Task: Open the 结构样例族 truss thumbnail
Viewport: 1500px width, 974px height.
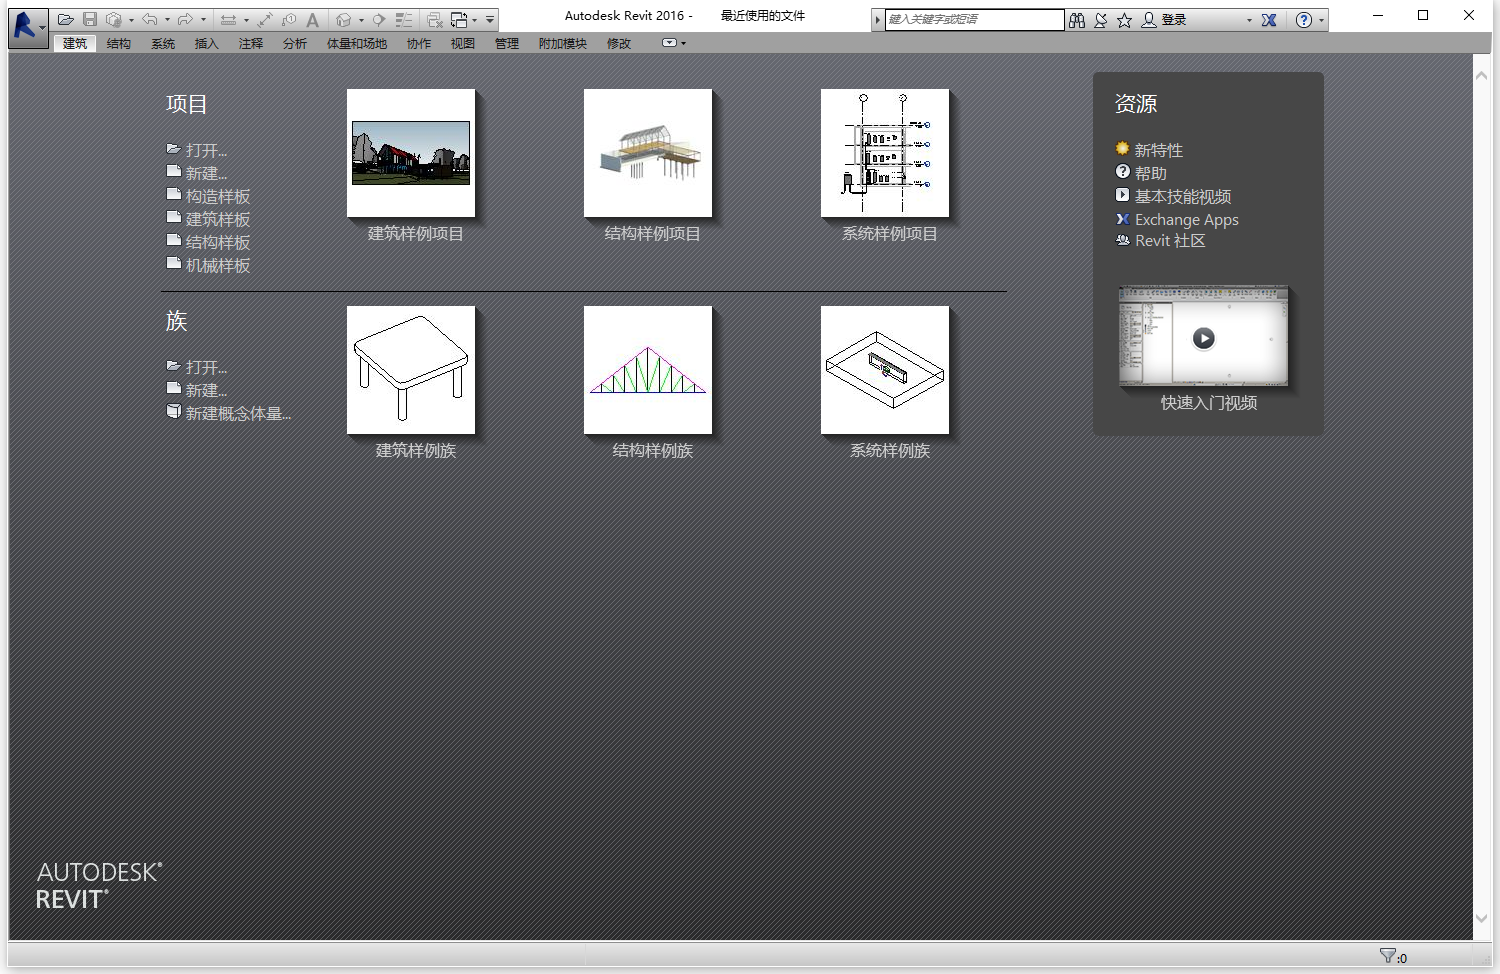Action: 648,370
